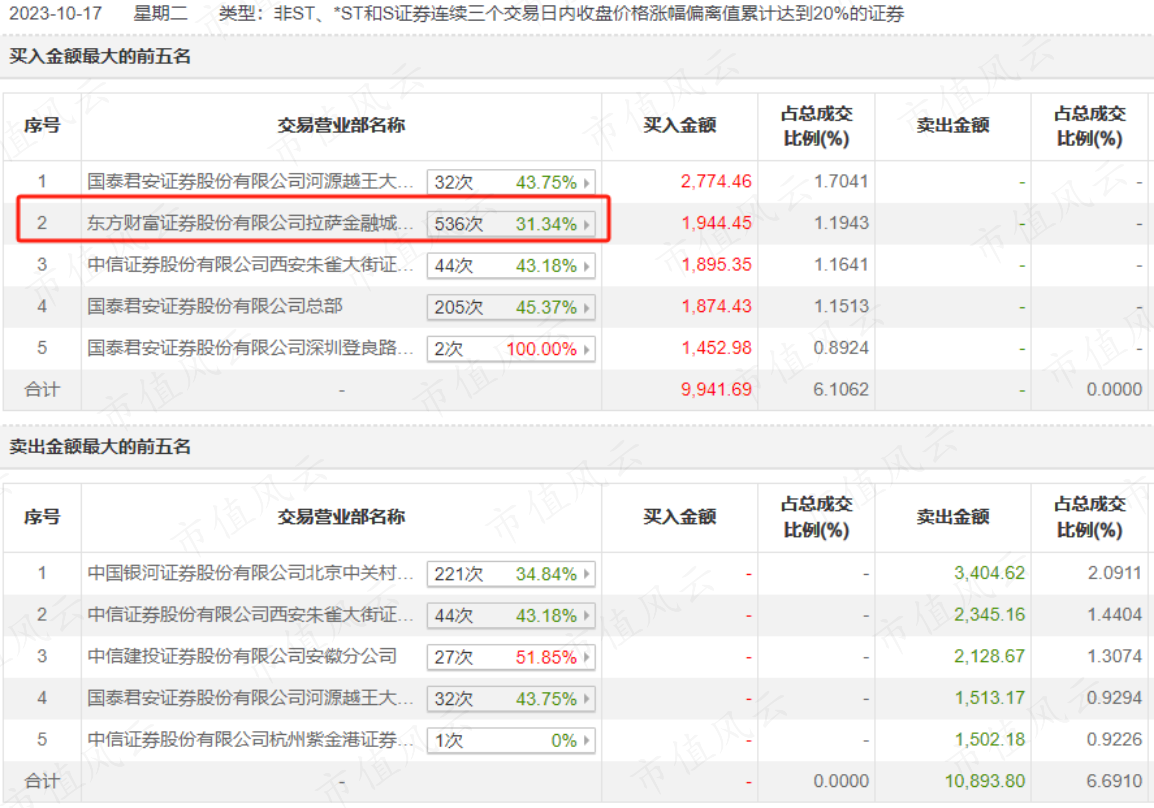Expand the 27次 51.85% stats box
Screen dimensions: 1154x808
click(511, 657)
